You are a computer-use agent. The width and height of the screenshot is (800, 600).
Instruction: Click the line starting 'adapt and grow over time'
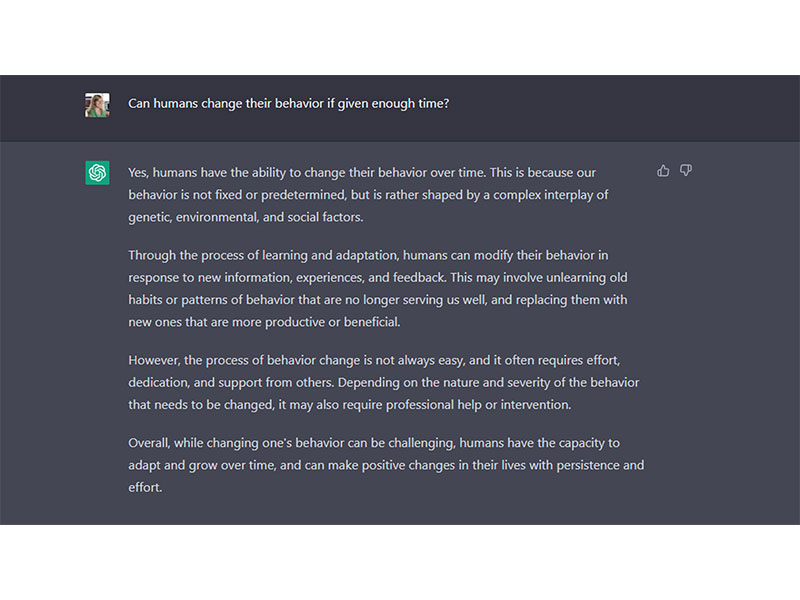pyautogui.click(x=386, y=465)
